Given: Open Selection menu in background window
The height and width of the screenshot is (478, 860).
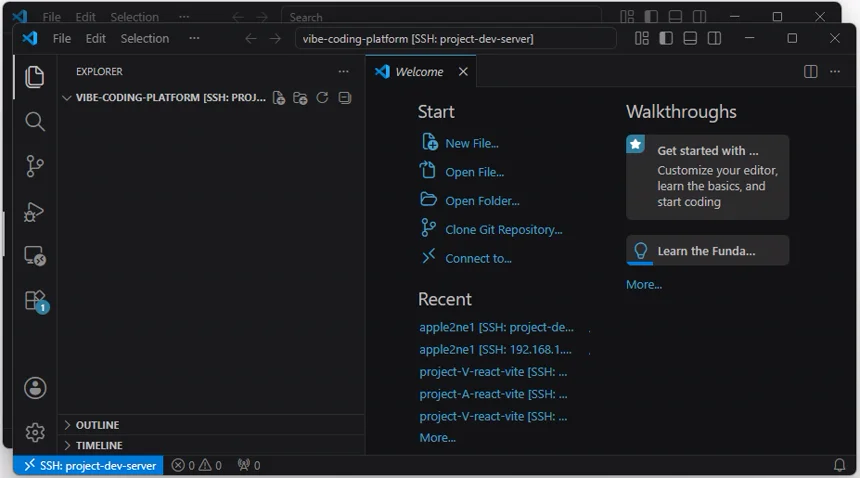Looking at the screenshot, I should click(134, 17).
